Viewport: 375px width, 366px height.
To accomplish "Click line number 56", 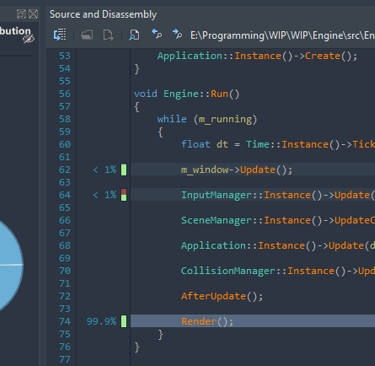I will [65, 94].
